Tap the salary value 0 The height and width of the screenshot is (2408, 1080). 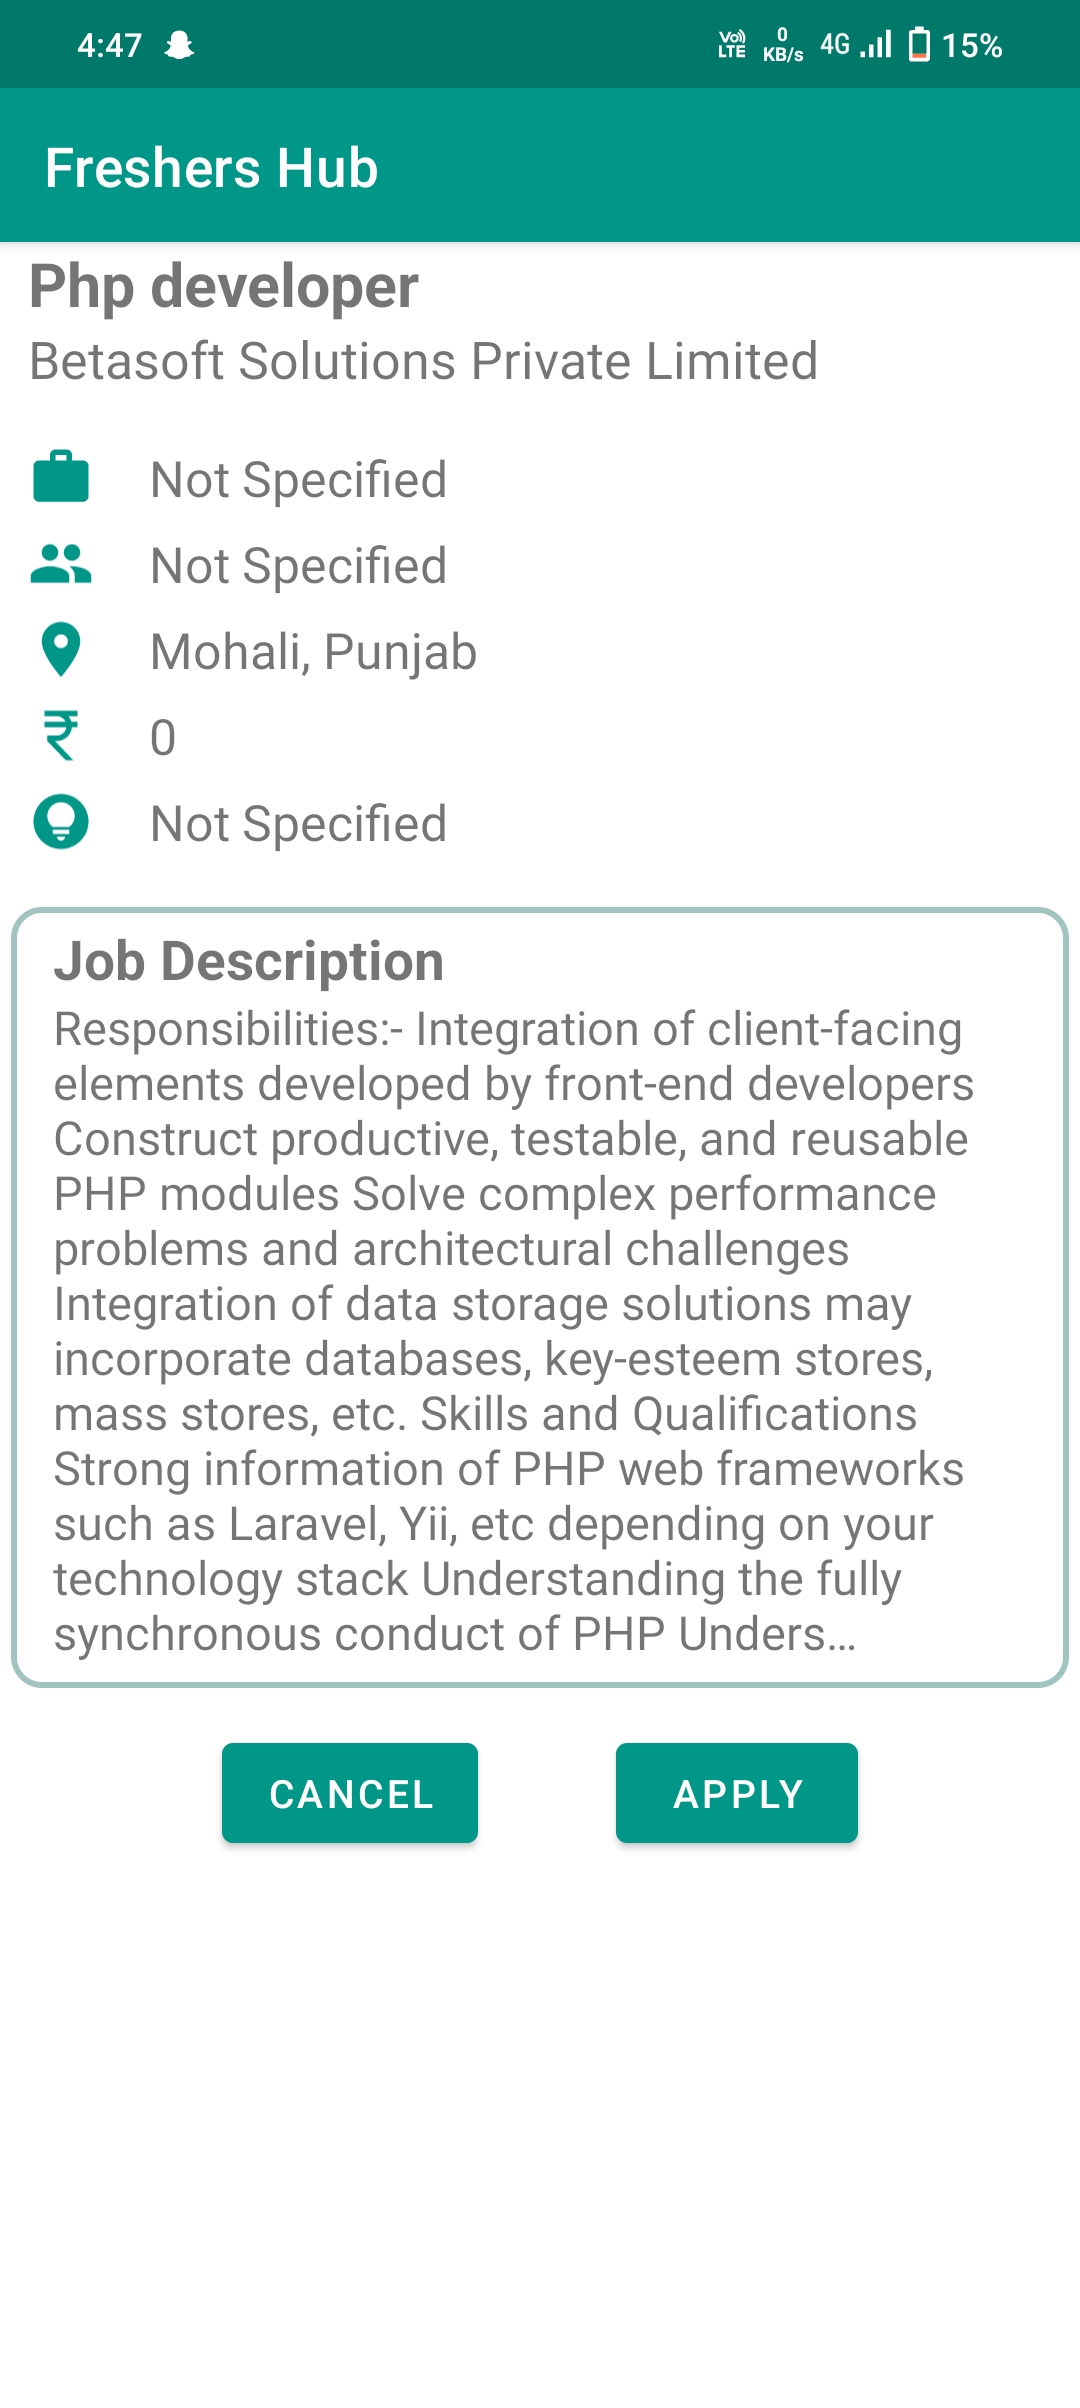(x=163, y=738)
